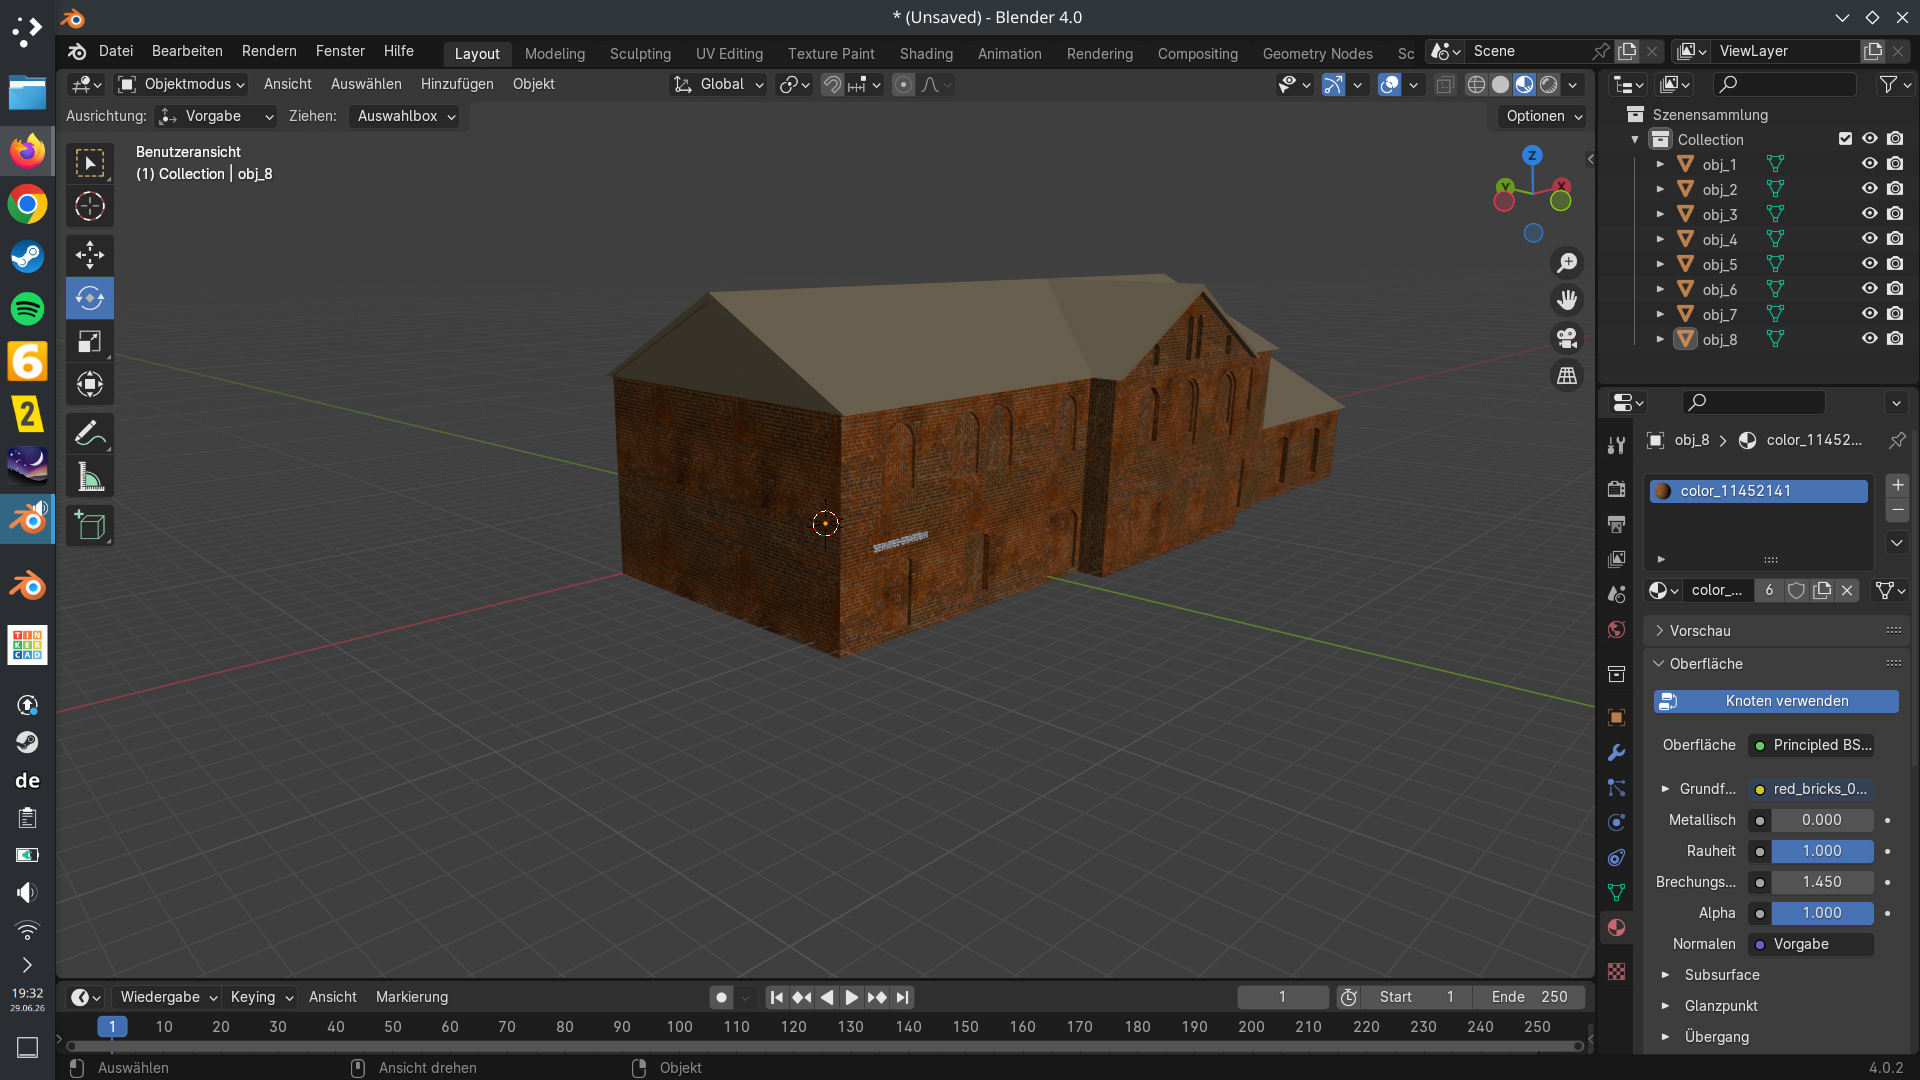
Task: Select the Transform tool
Action: 90,384
